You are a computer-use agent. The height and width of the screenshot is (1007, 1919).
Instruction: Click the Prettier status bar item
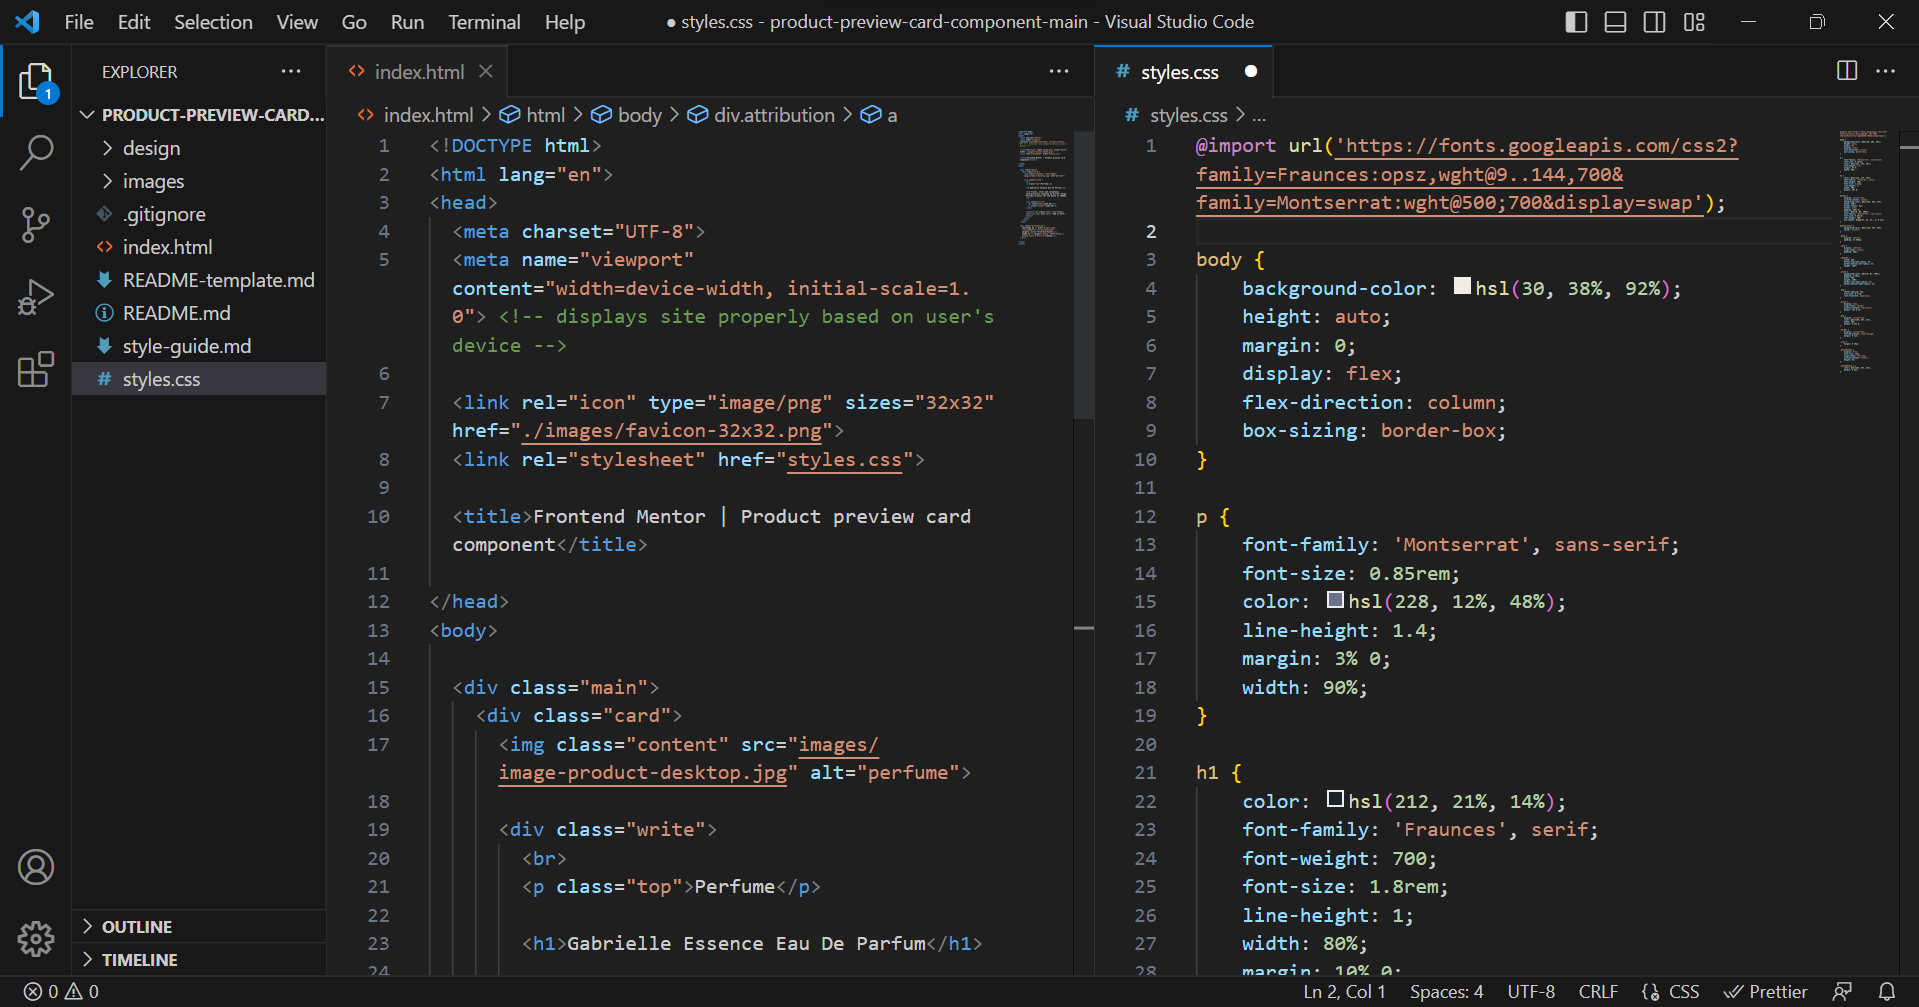pos(1767,992)
